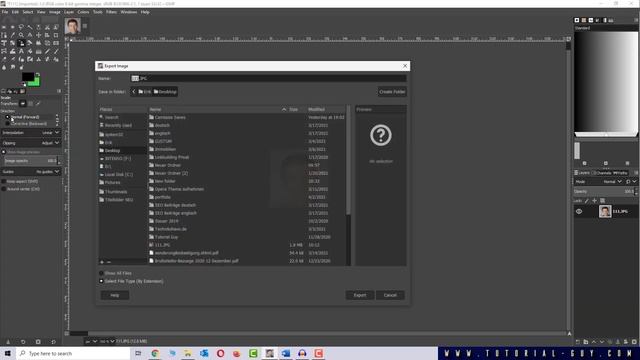Click the lock alpha channel icon
Image resolution: width=640 pixels, height=360 pixels.
[602, 201]
